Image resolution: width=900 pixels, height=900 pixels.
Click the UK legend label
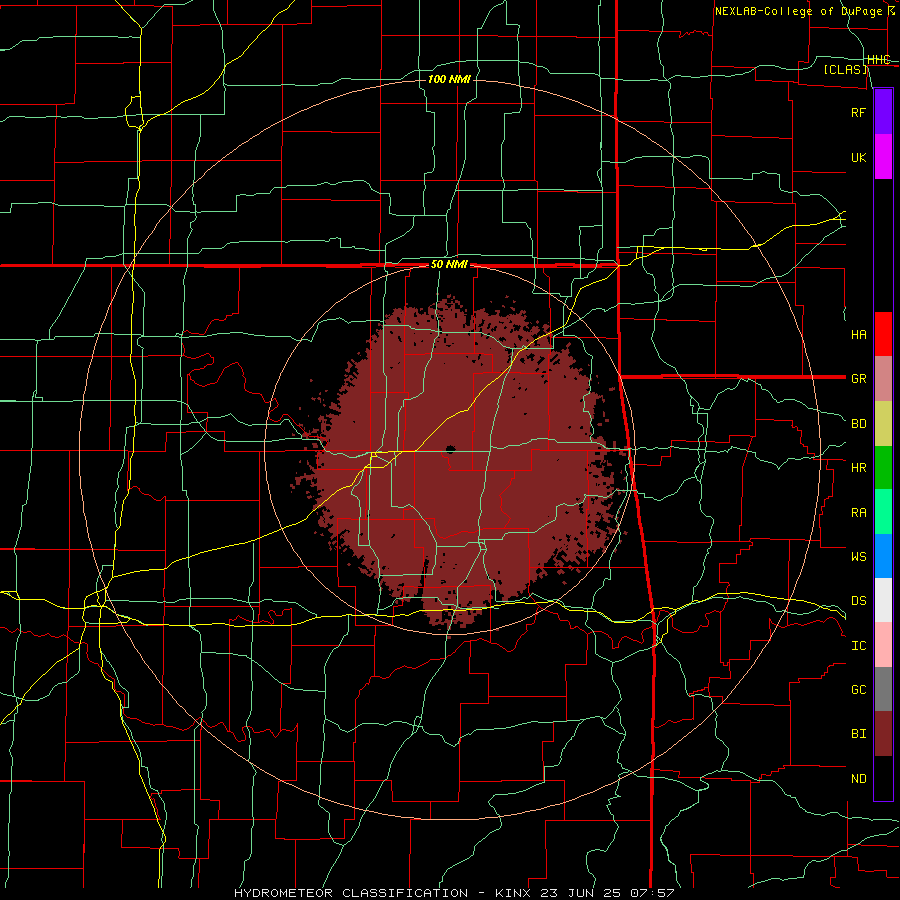click(x=858, y=157)
